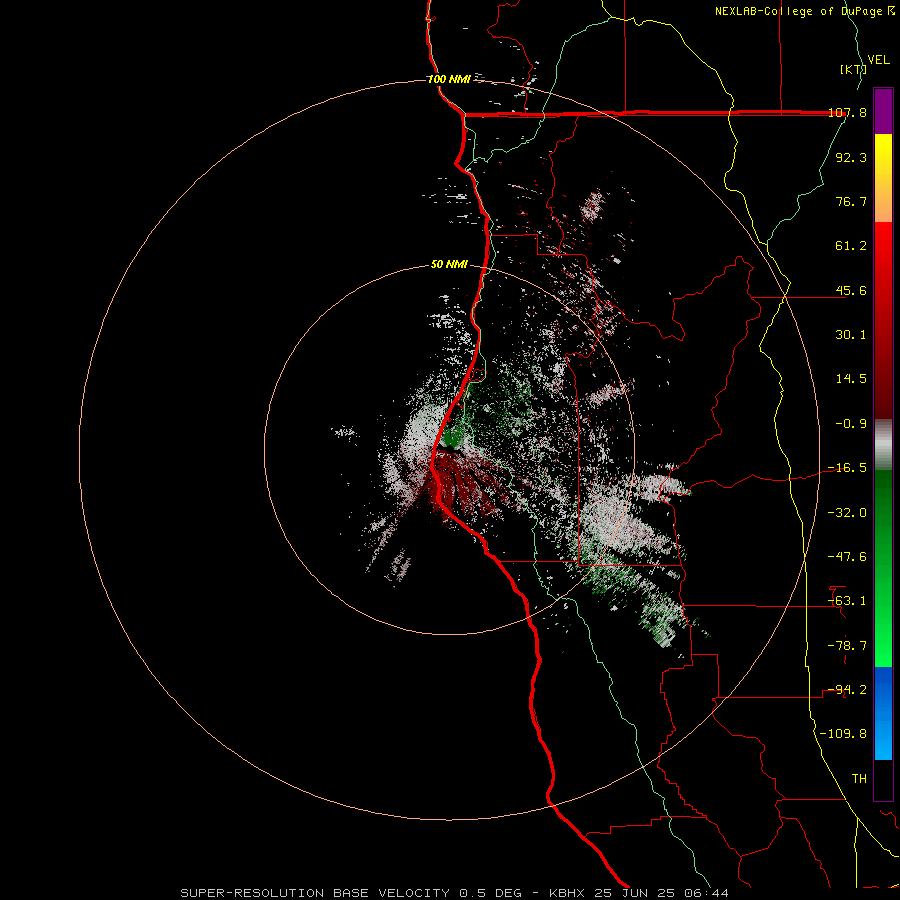This screenshot has width=900, height=900.
Task: Select the -47.6 legend value
Action: [847, 557]
